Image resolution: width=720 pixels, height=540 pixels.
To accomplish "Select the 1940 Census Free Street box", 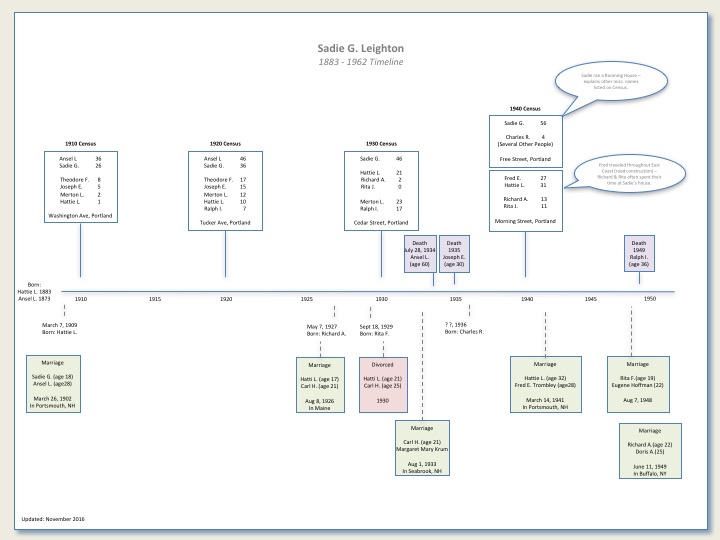I will coord(526,140).
